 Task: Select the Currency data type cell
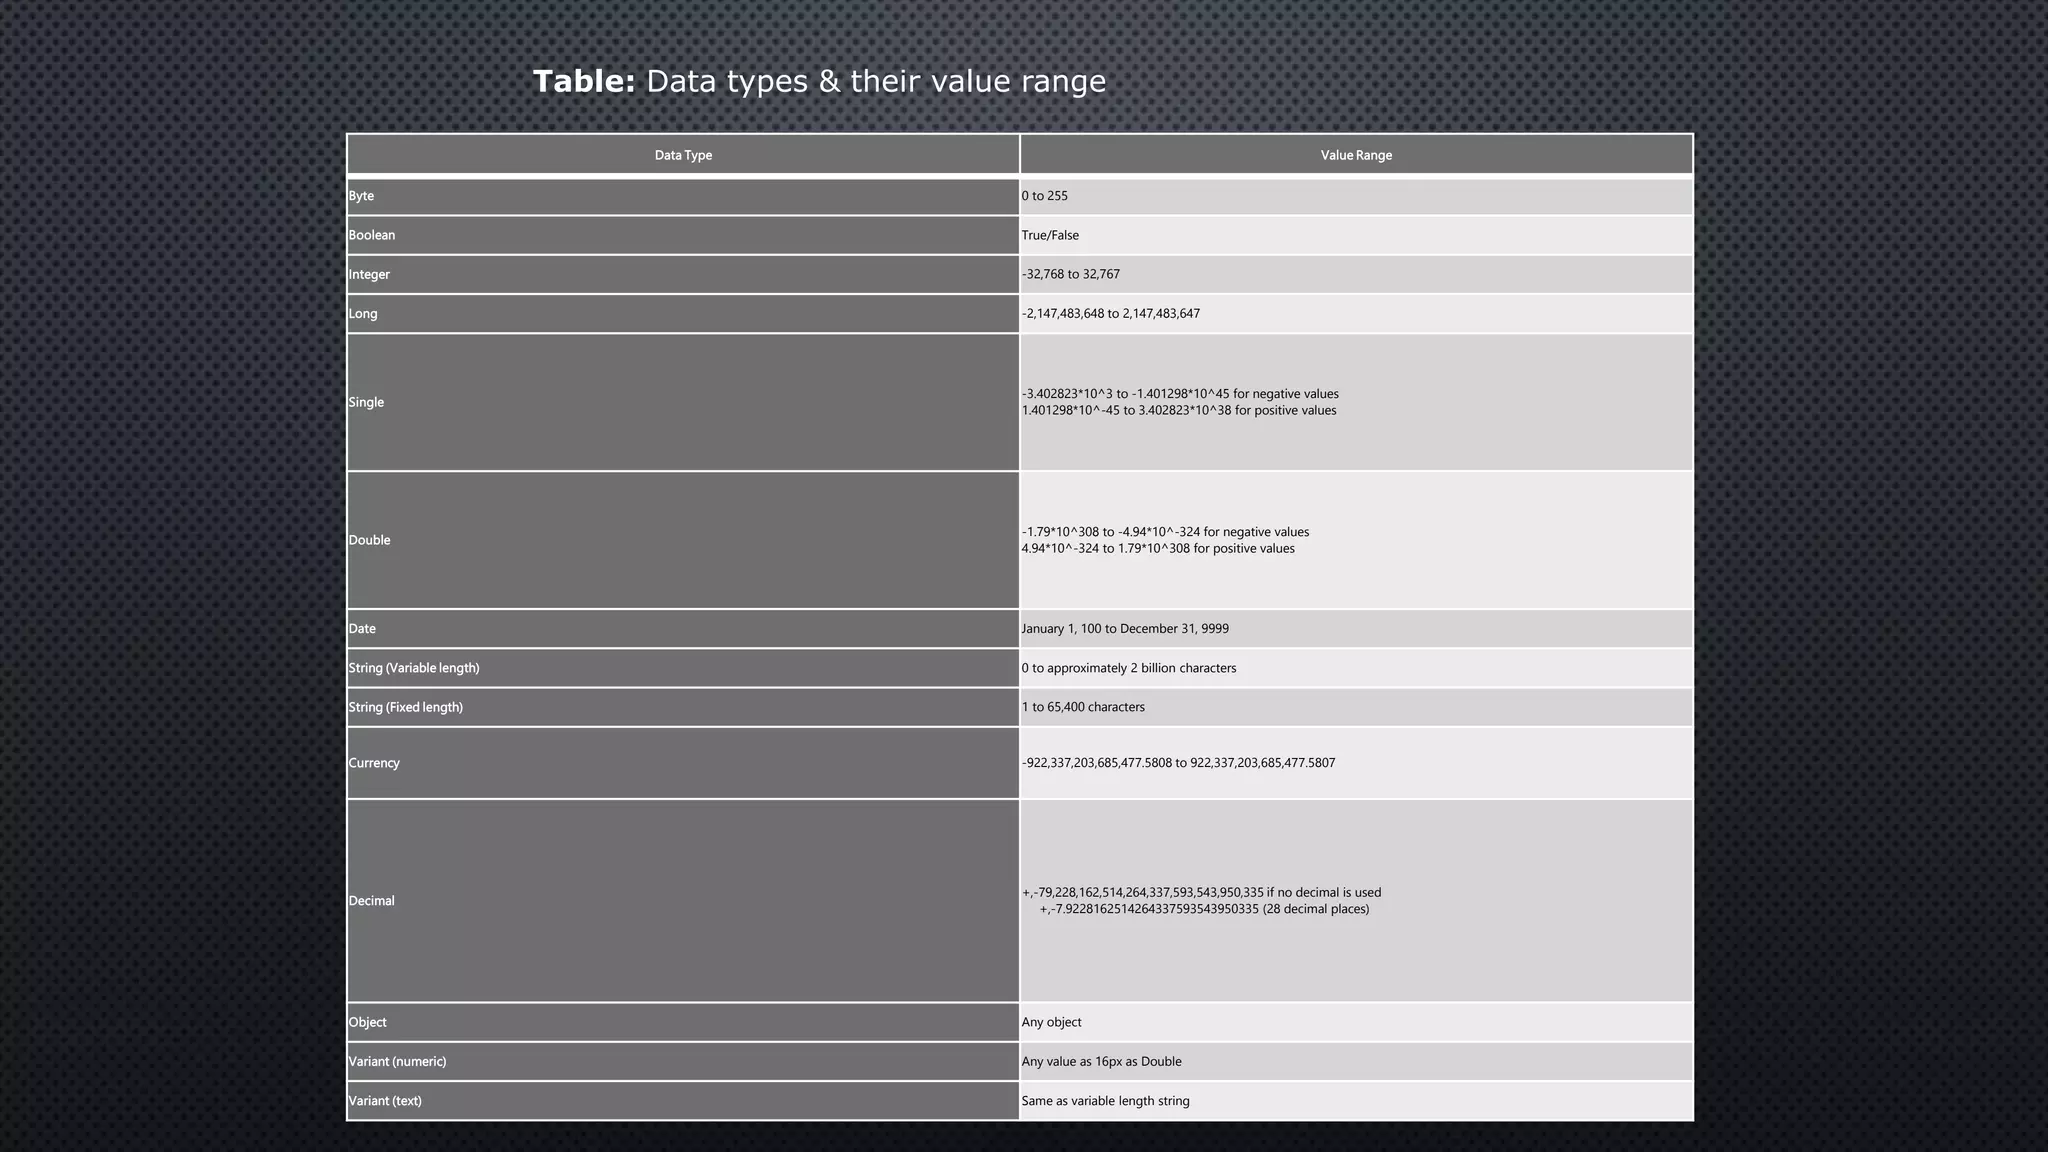pos(374,763)
